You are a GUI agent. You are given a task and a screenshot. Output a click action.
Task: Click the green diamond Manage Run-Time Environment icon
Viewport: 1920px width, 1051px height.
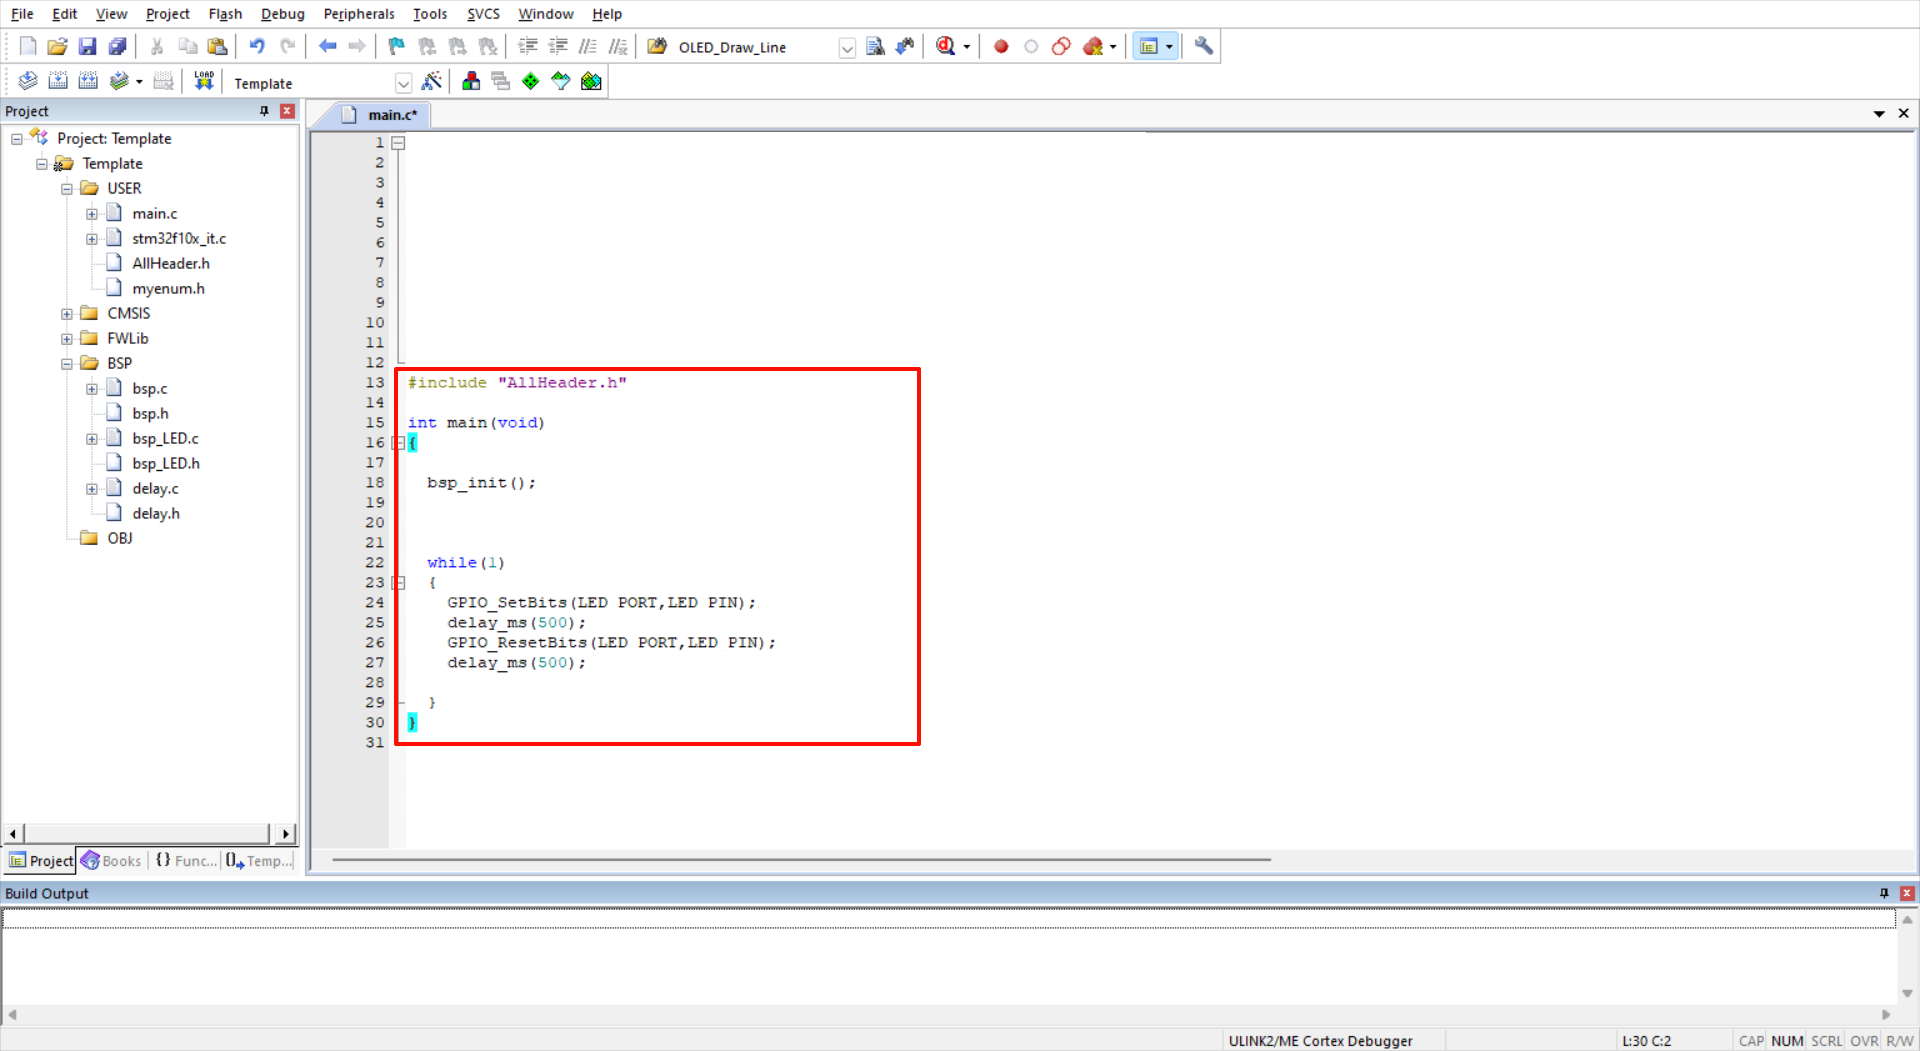(x=531, y=81)
